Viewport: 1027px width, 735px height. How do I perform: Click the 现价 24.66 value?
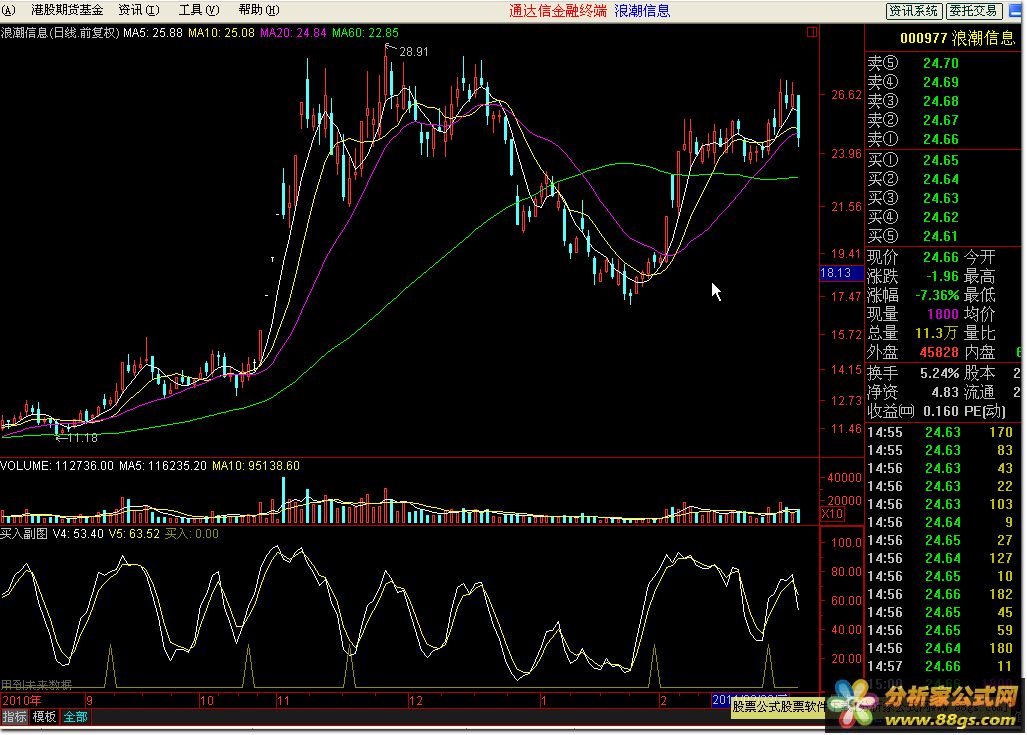click(941, 257)
